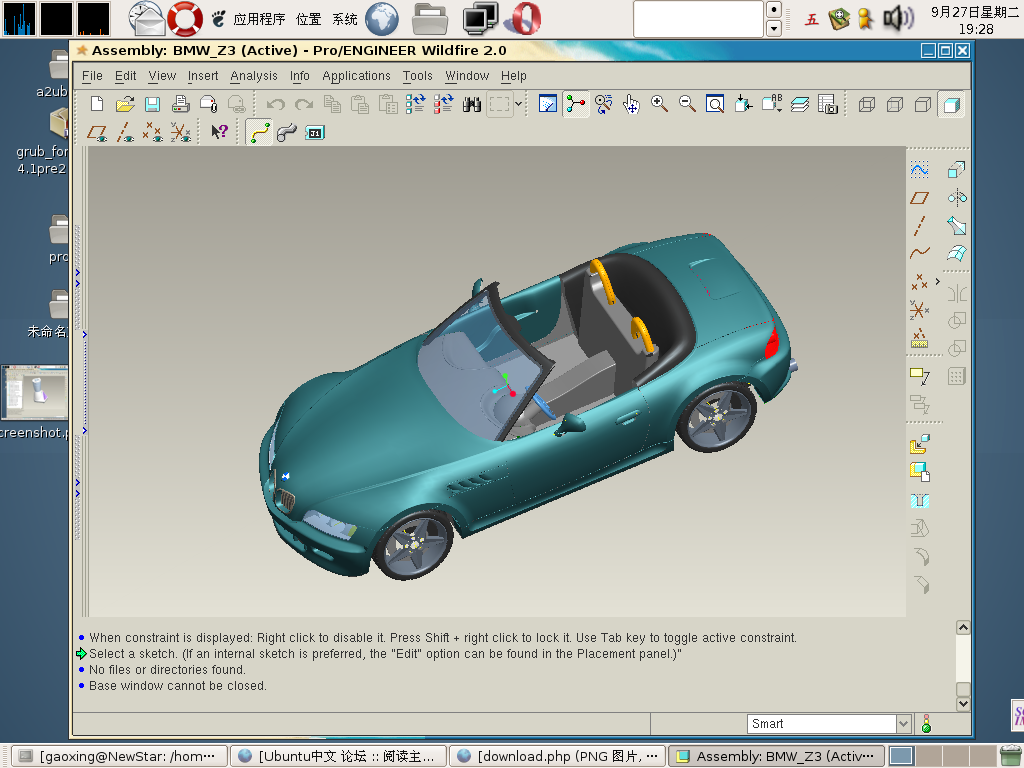Open the Edit menu
Image resolution: width=1024 pixels, height=768 pixels.
pyautogui.click(x=125, y=76)
